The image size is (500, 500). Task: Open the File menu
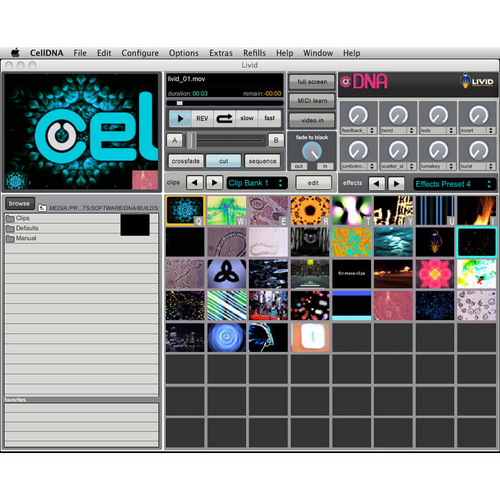[80, 53]
